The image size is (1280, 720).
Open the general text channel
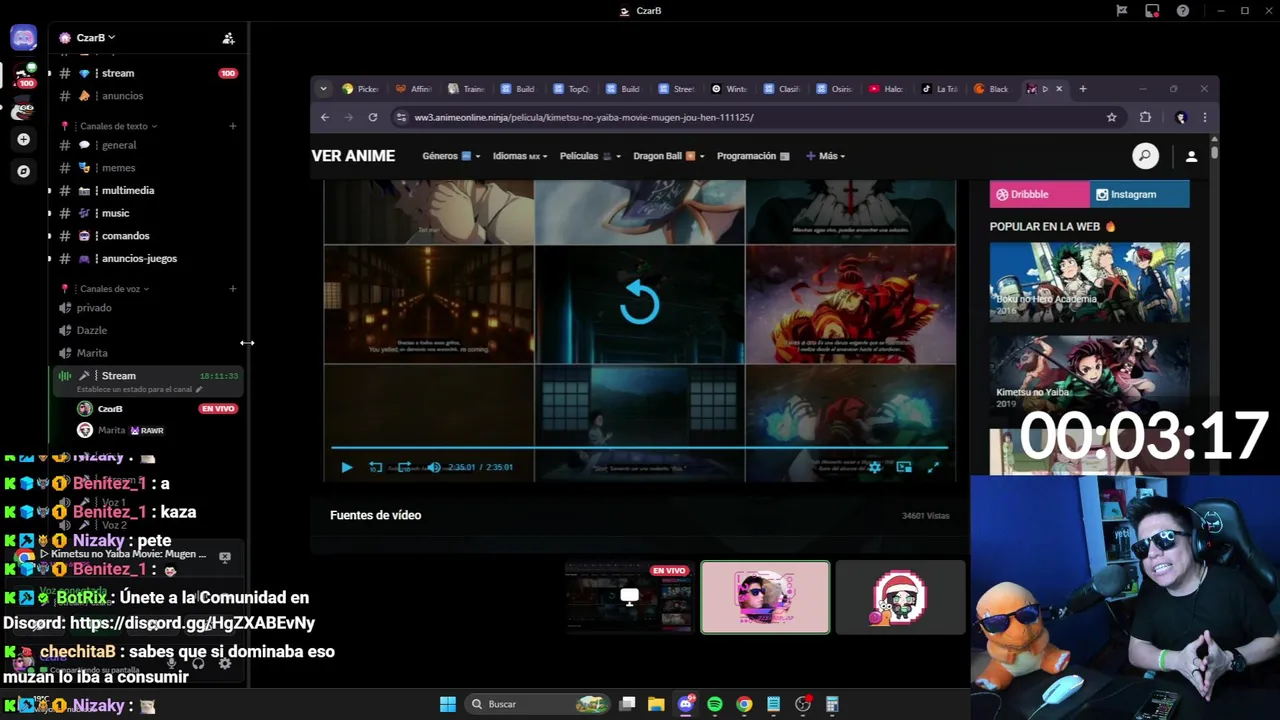[x=119, y=145]
